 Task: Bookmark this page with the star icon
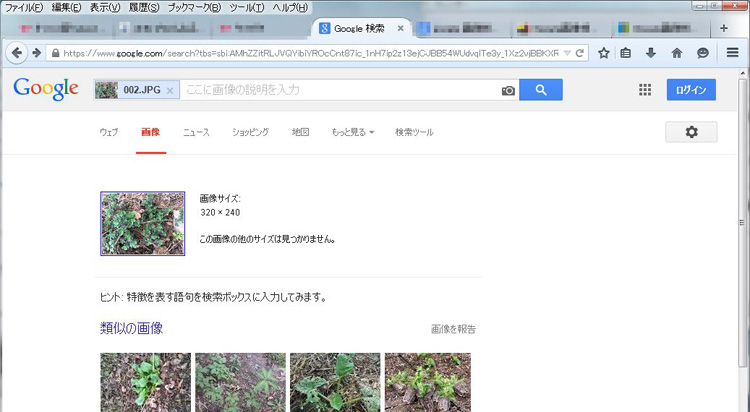click(604, 53)
